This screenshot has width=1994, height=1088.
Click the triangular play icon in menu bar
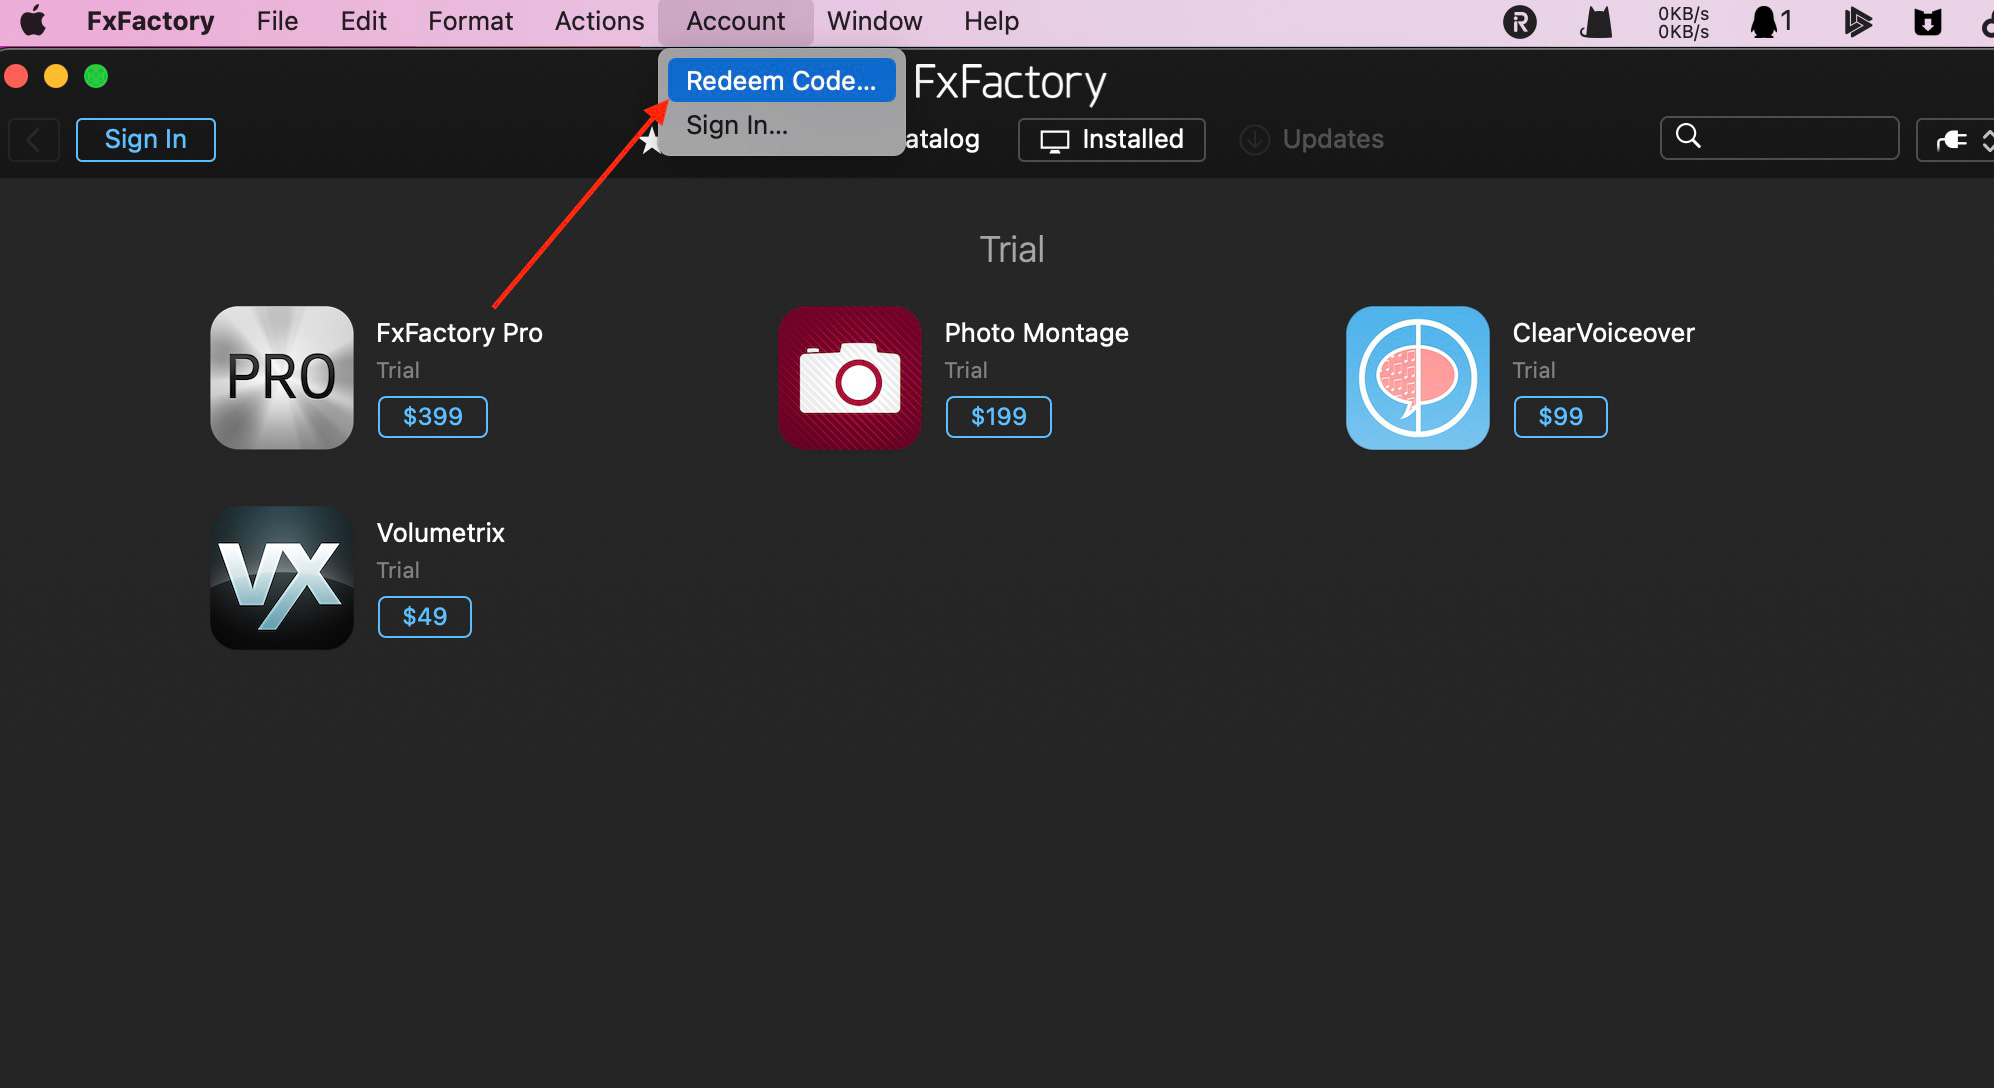pyautogui.click(x=1857, y=22)
